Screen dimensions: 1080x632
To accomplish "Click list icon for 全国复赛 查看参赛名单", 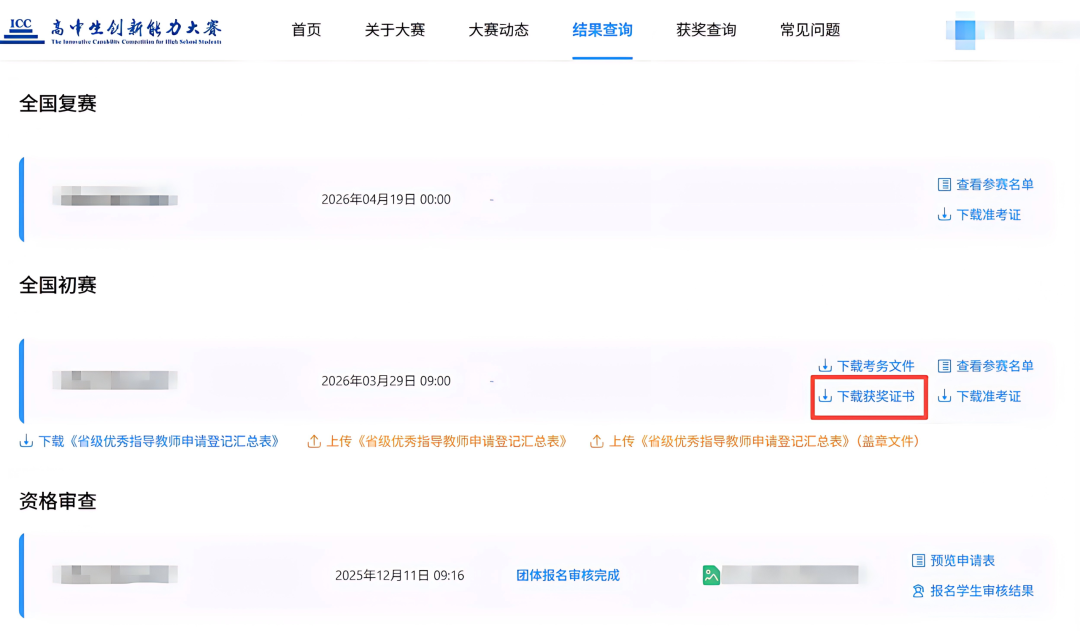I will click(x=944, y=185).
